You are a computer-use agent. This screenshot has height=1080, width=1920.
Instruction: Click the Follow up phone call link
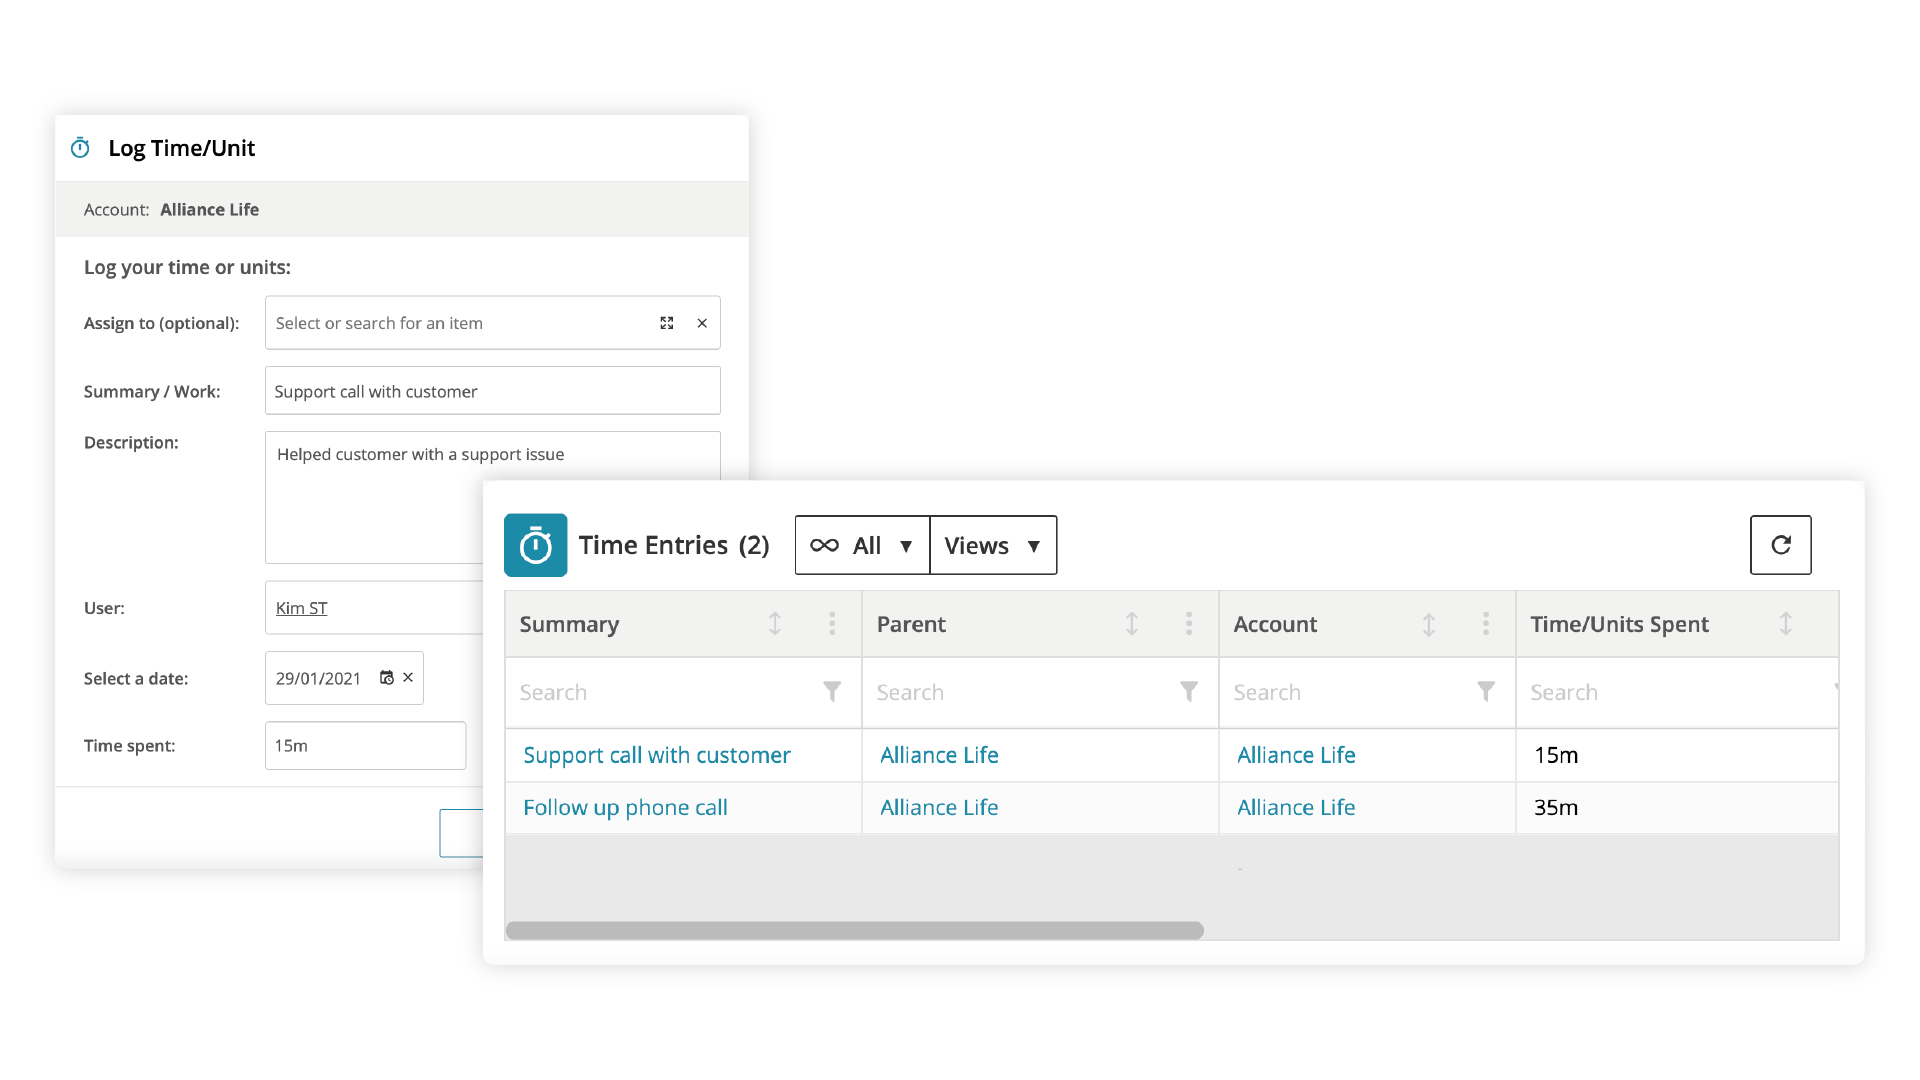[625, 806]
